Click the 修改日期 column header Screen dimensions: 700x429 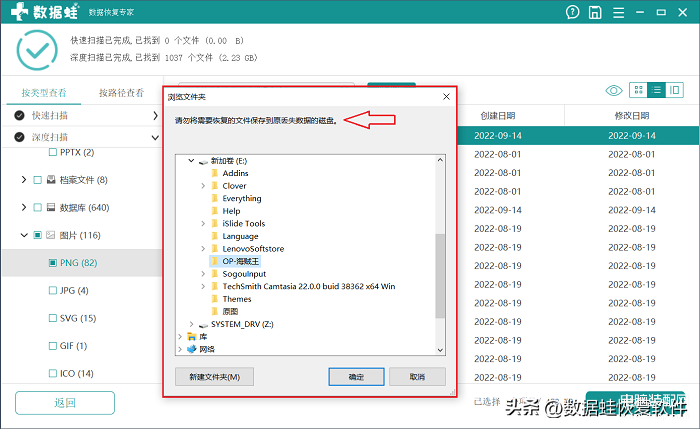(632, 116)
